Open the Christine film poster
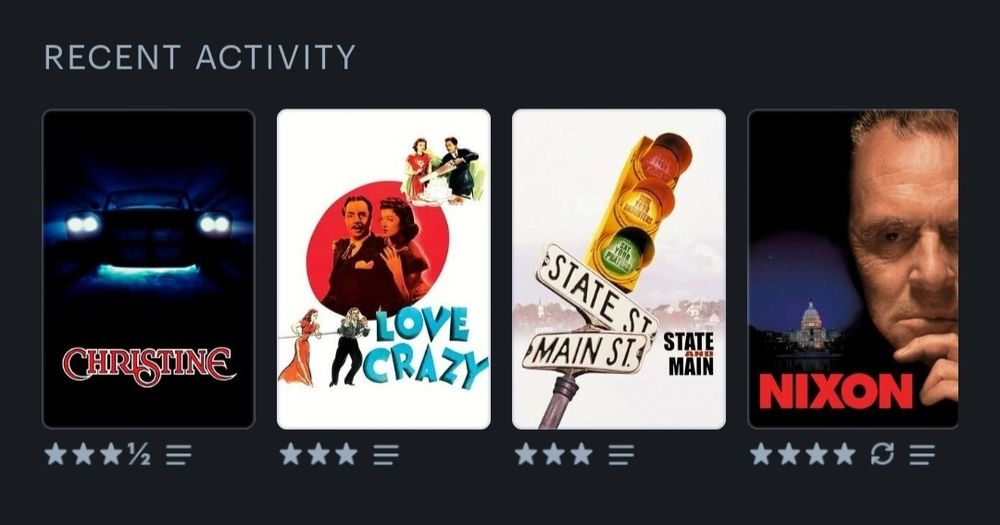 coord(149,269)
